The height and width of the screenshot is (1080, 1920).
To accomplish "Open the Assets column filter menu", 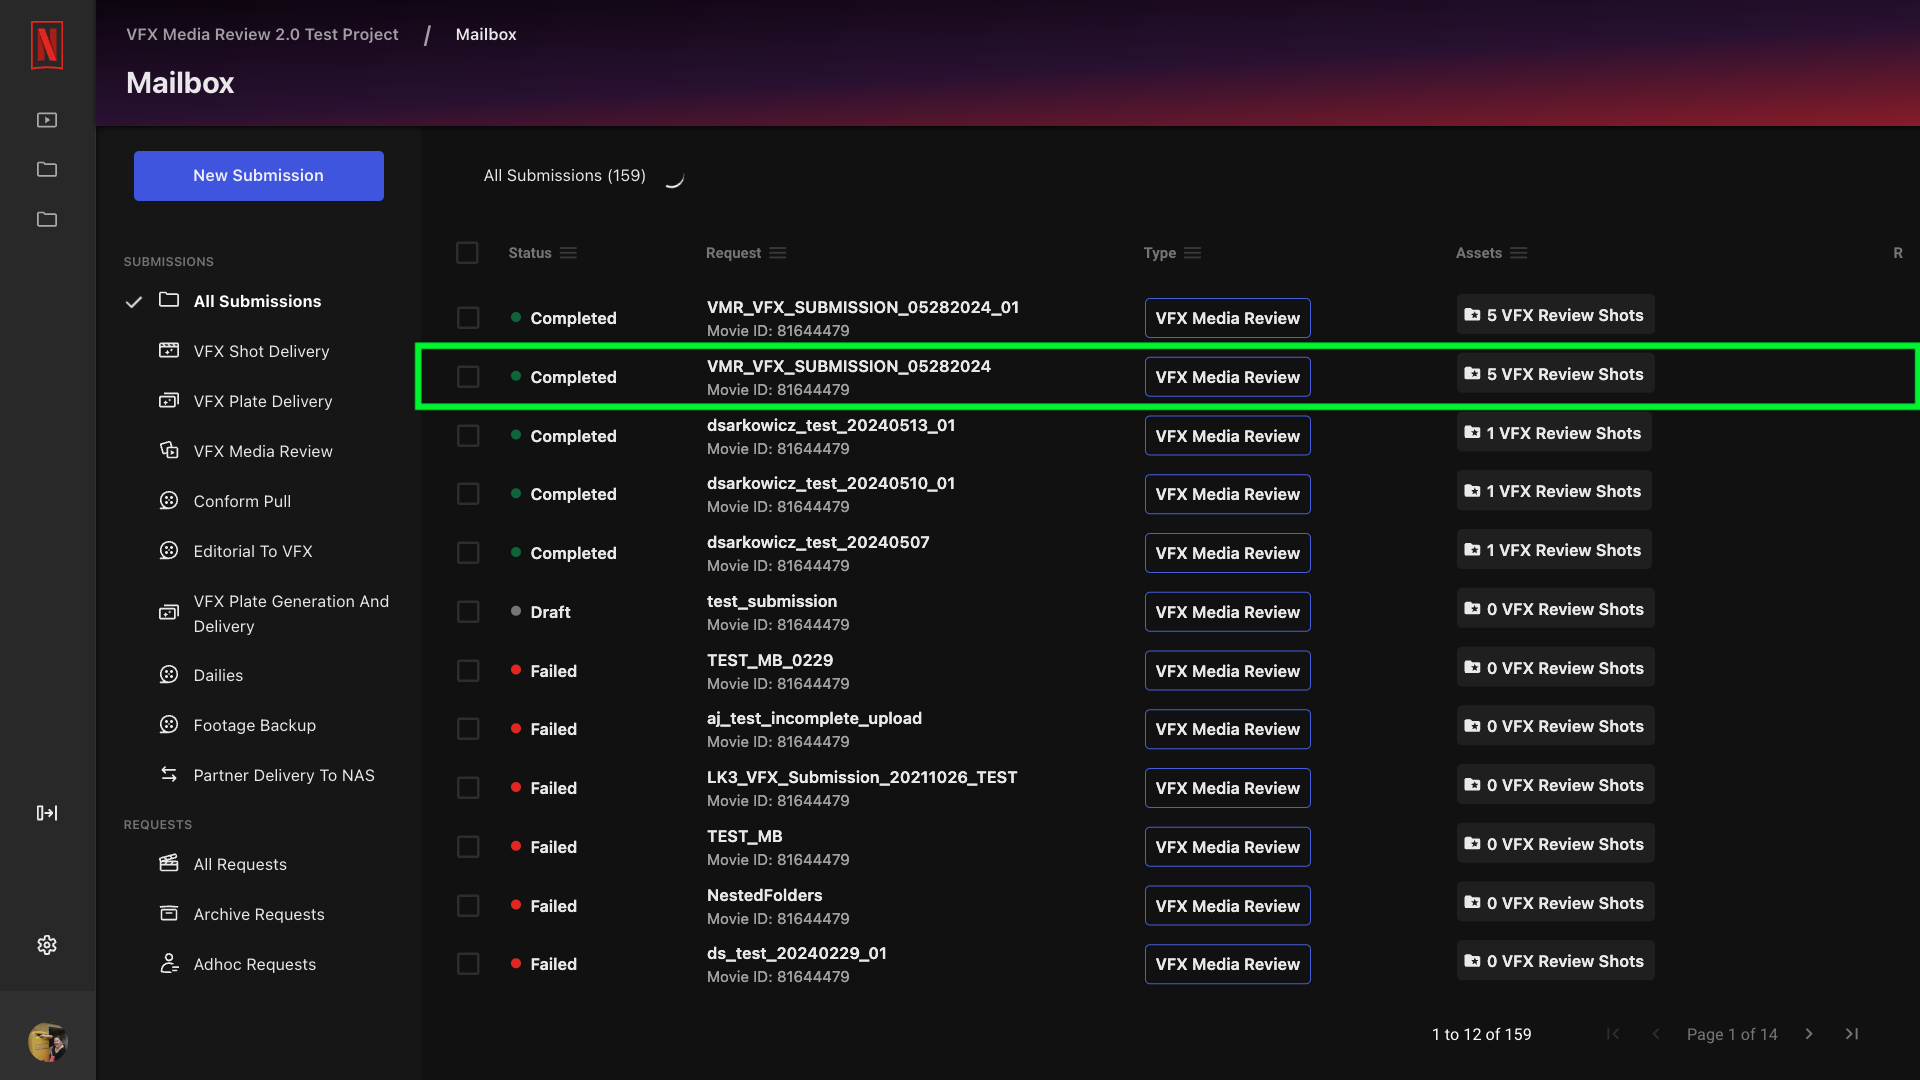I will pyautogui.click(x=1518, y=253).
